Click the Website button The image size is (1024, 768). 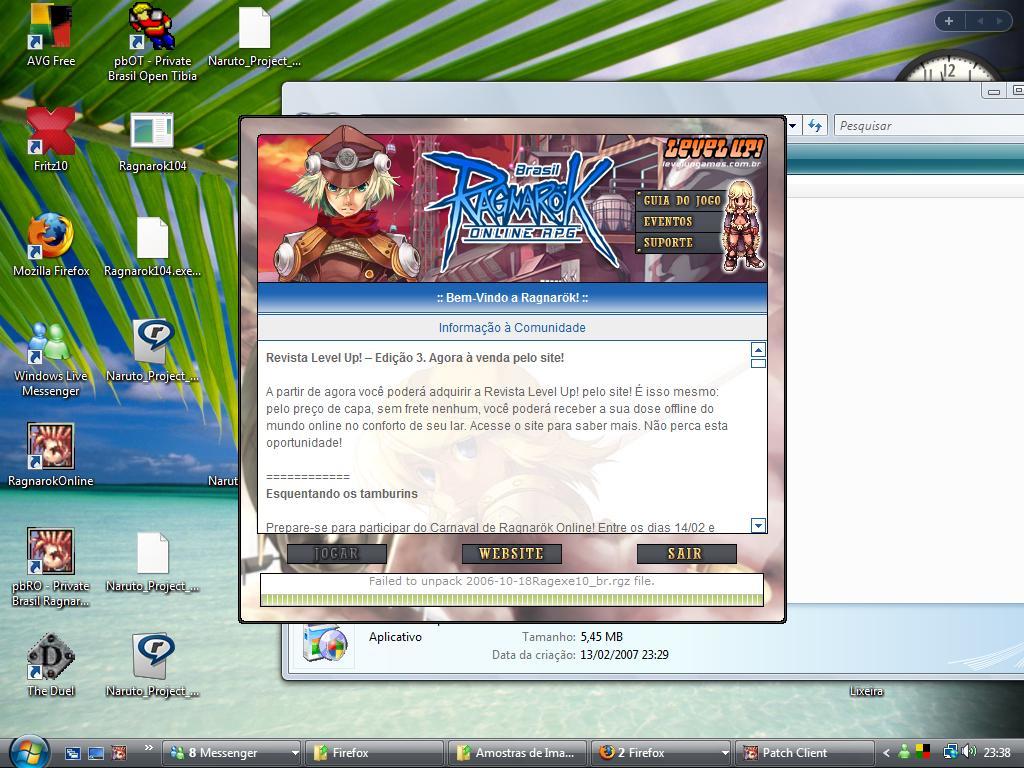click(x=511, y=554)
